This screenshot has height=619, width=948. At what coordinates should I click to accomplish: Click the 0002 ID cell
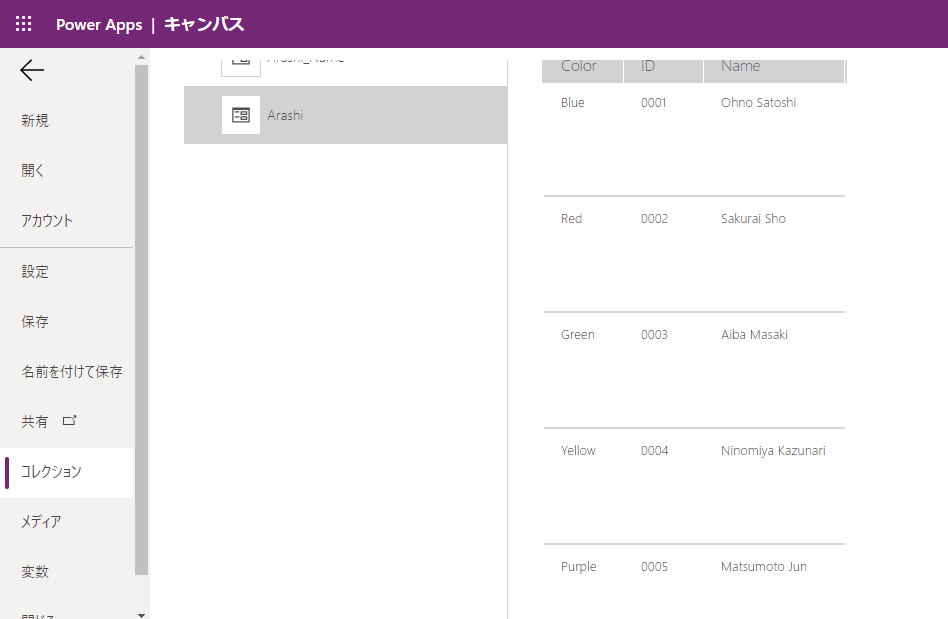[654, 219]
